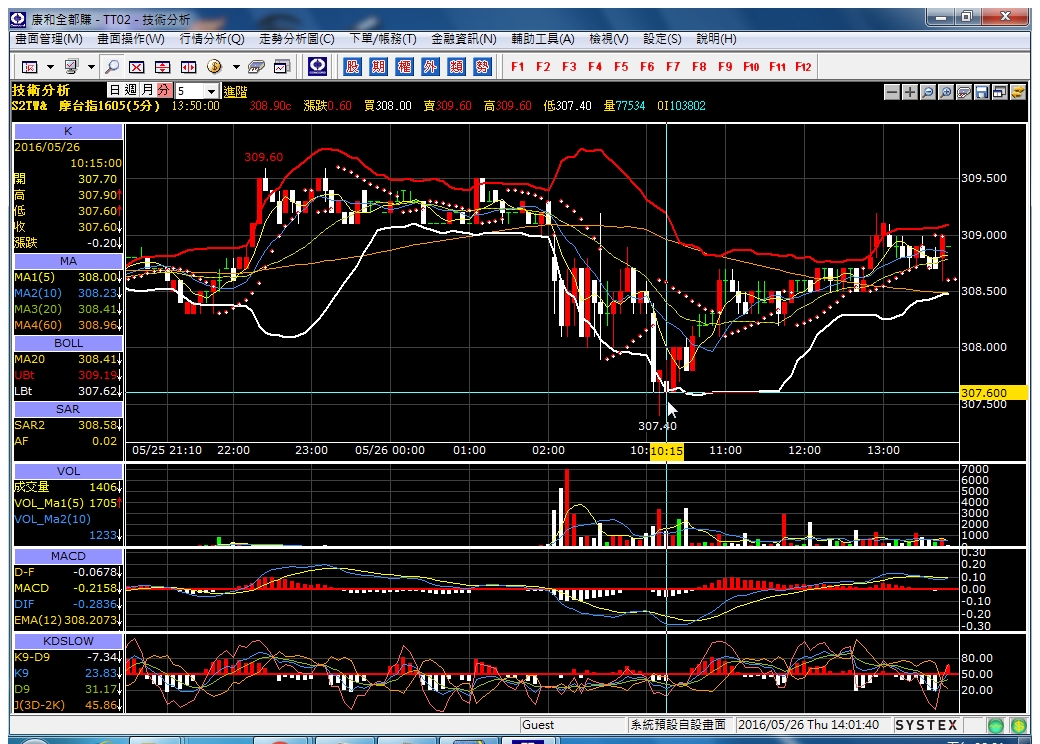
Task: Click the red-chart window layout toolbar icon
Action: (x=30, y=67)
